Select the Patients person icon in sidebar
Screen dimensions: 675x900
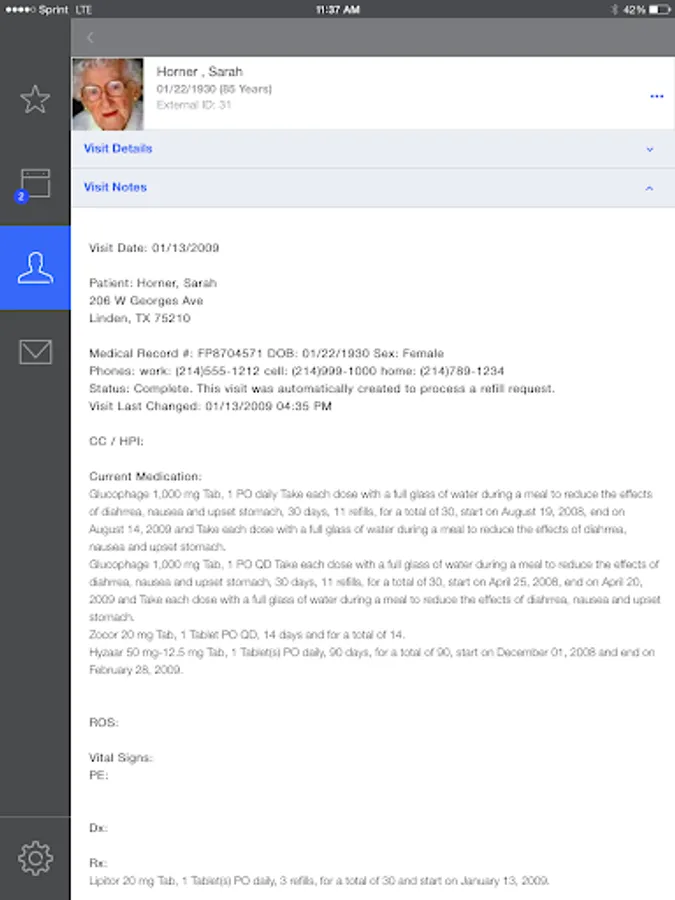pos(35,268)
